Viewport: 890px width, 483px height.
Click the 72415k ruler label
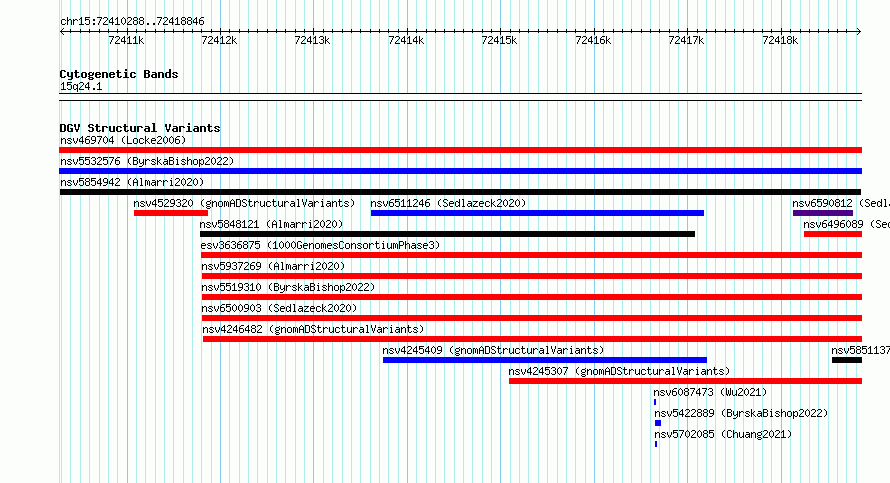(499, 40)
